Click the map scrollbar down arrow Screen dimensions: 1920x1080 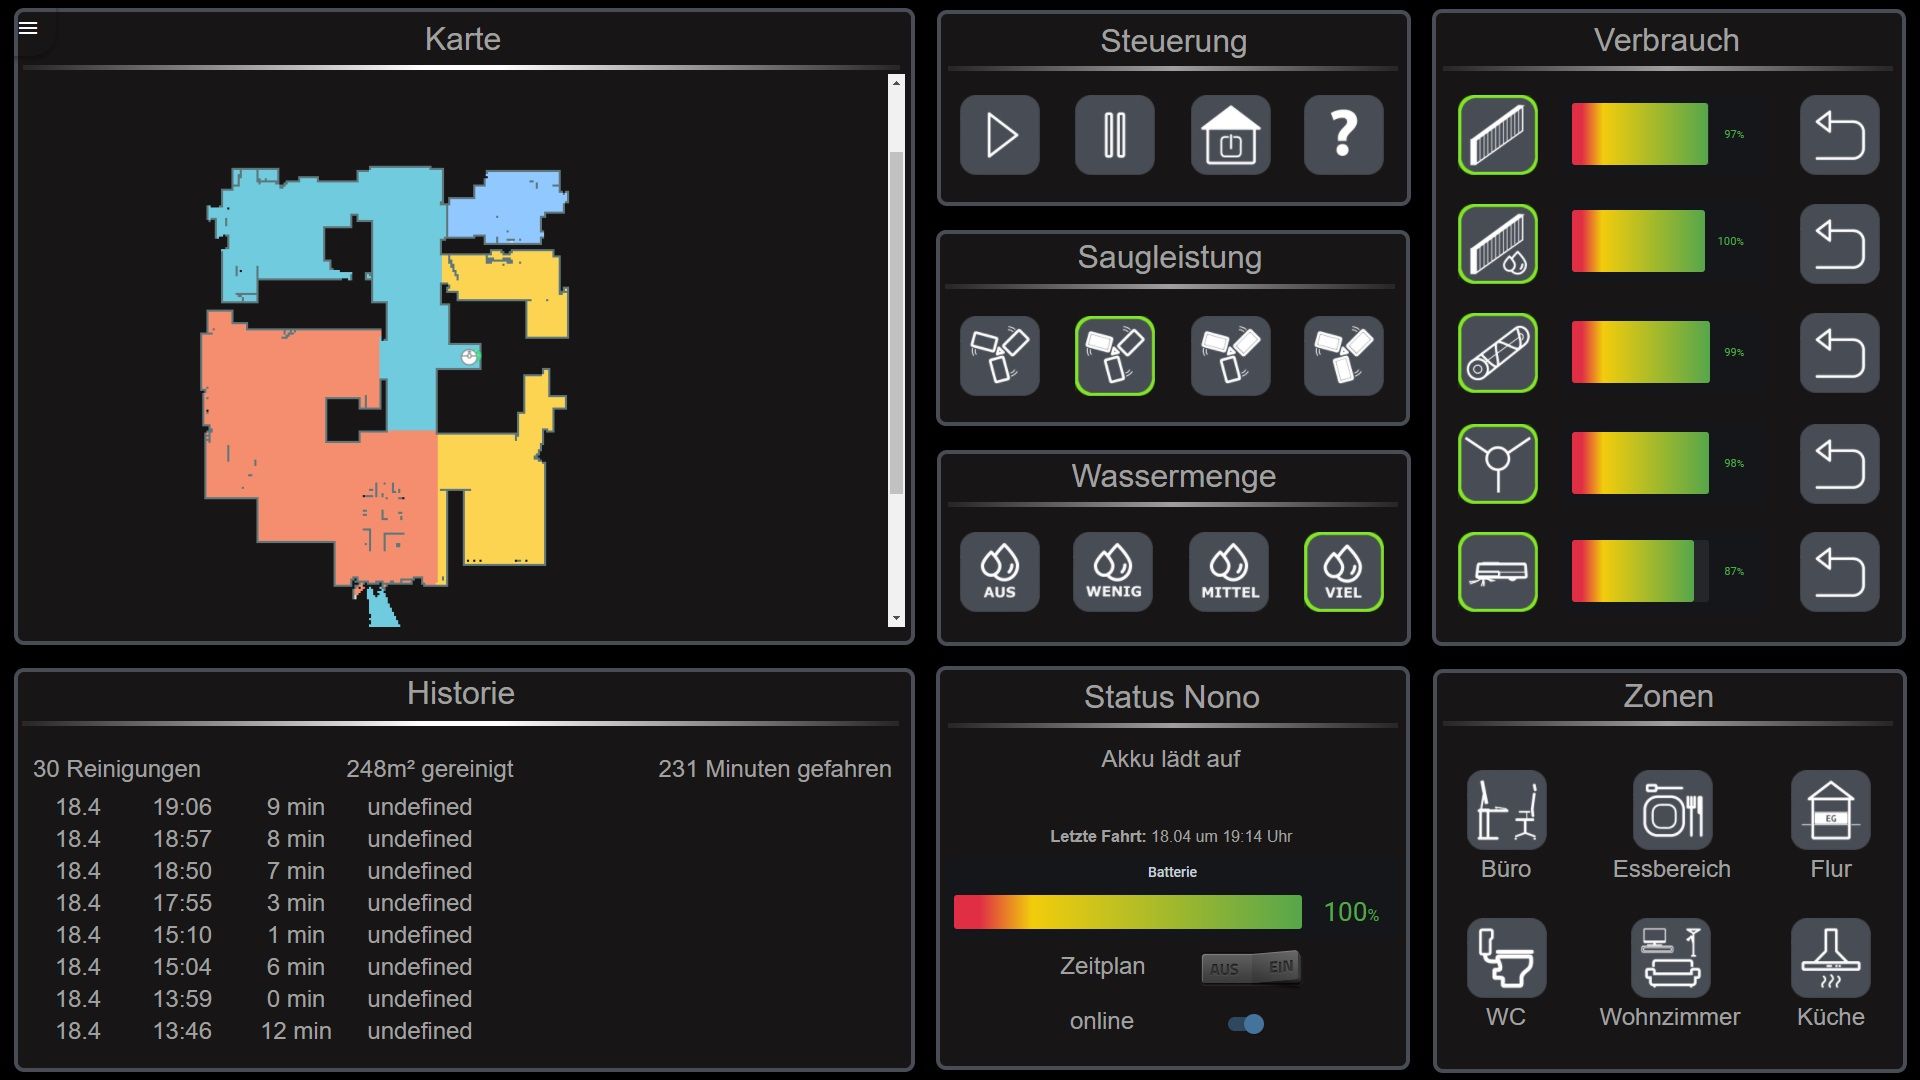896,619
